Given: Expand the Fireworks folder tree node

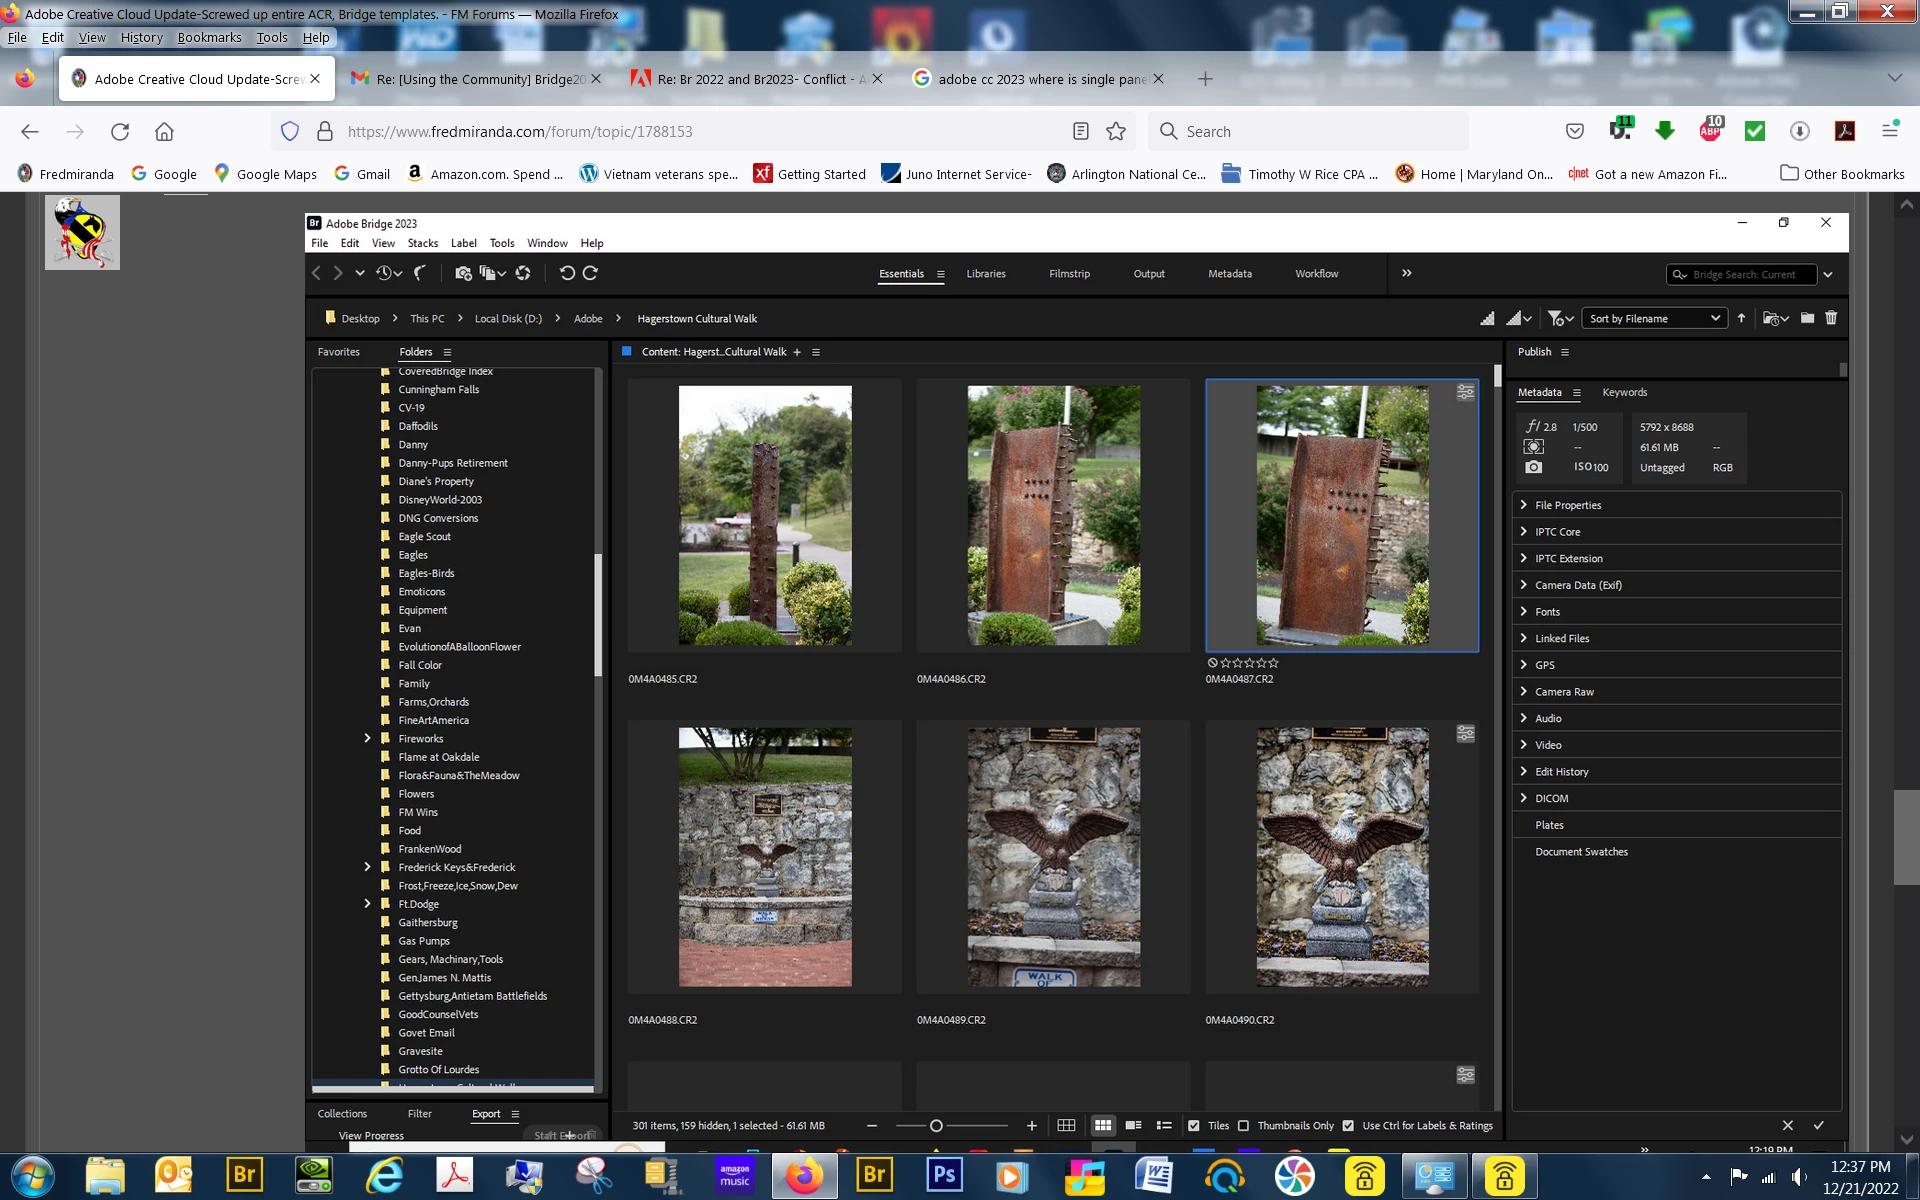Looking at the screenshot, I should point(367,738).
